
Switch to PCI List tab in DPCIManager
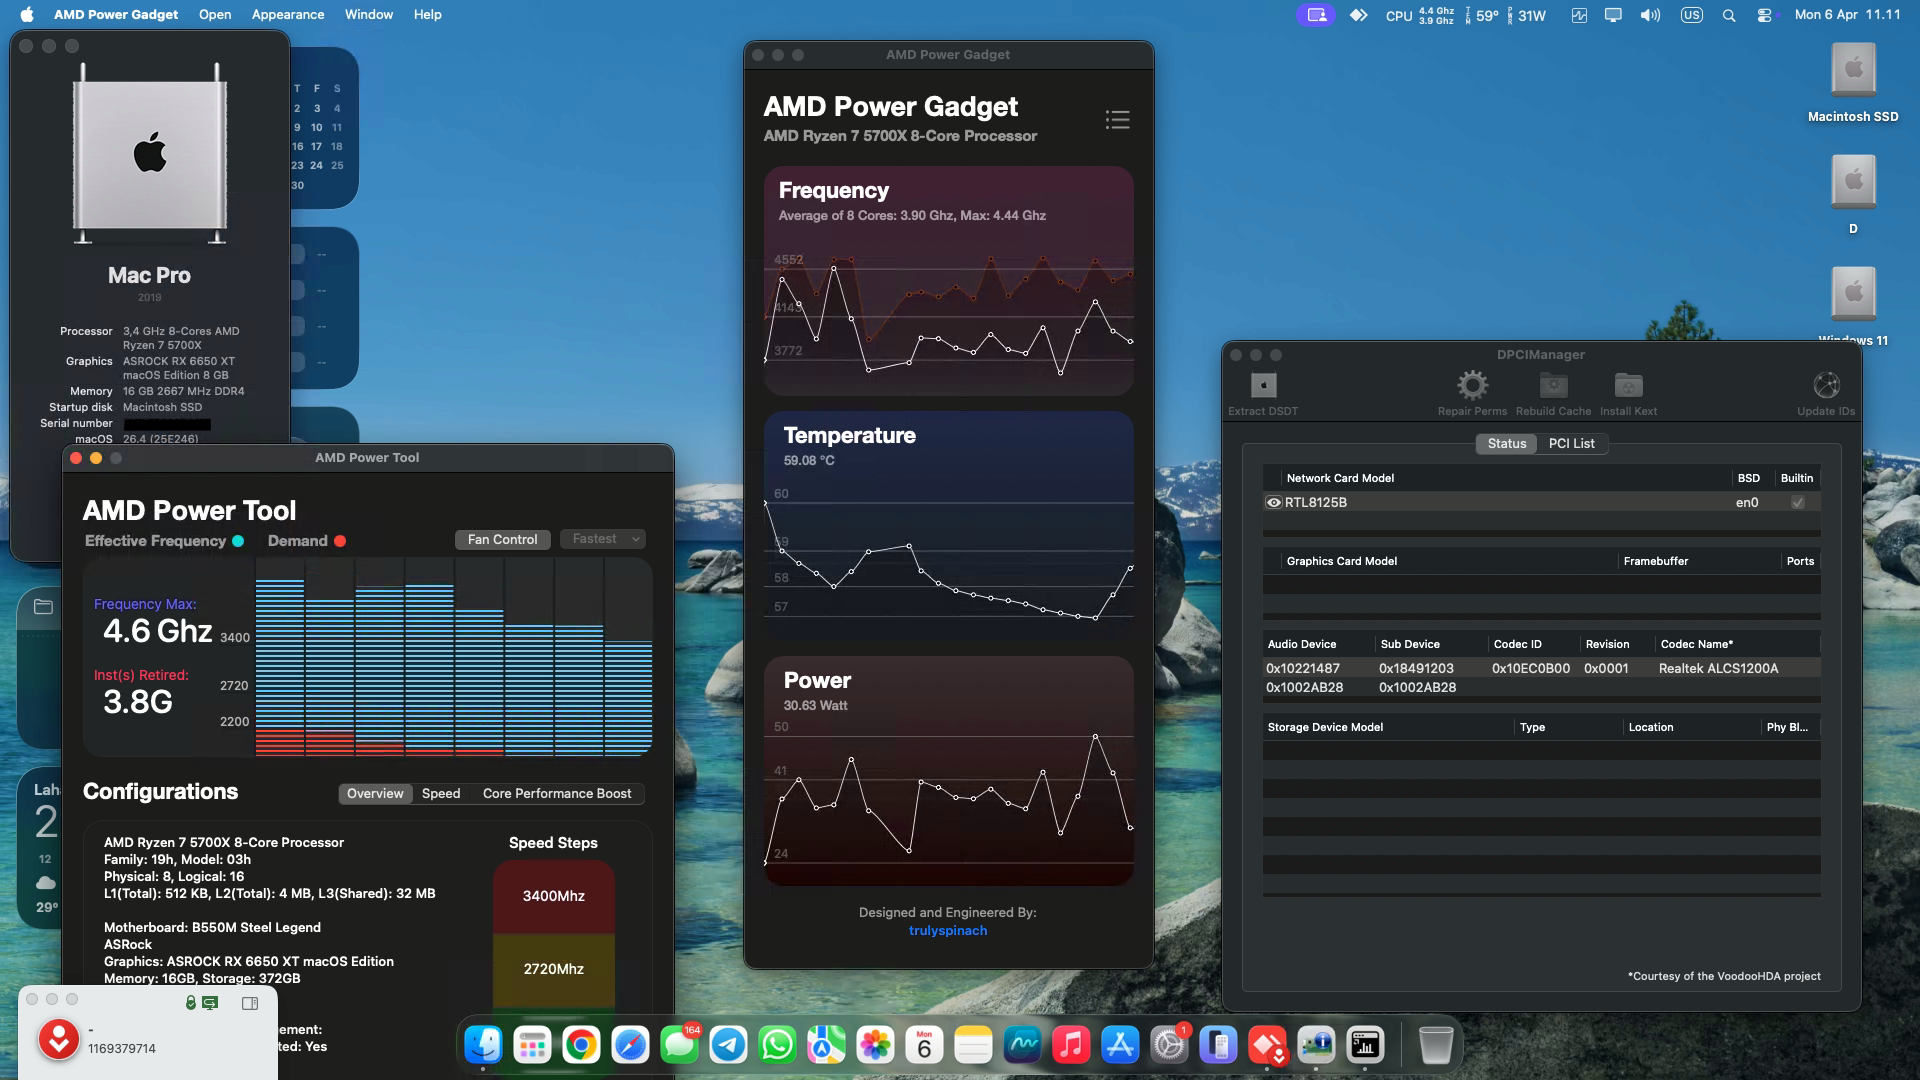[x=1572, y=444]
